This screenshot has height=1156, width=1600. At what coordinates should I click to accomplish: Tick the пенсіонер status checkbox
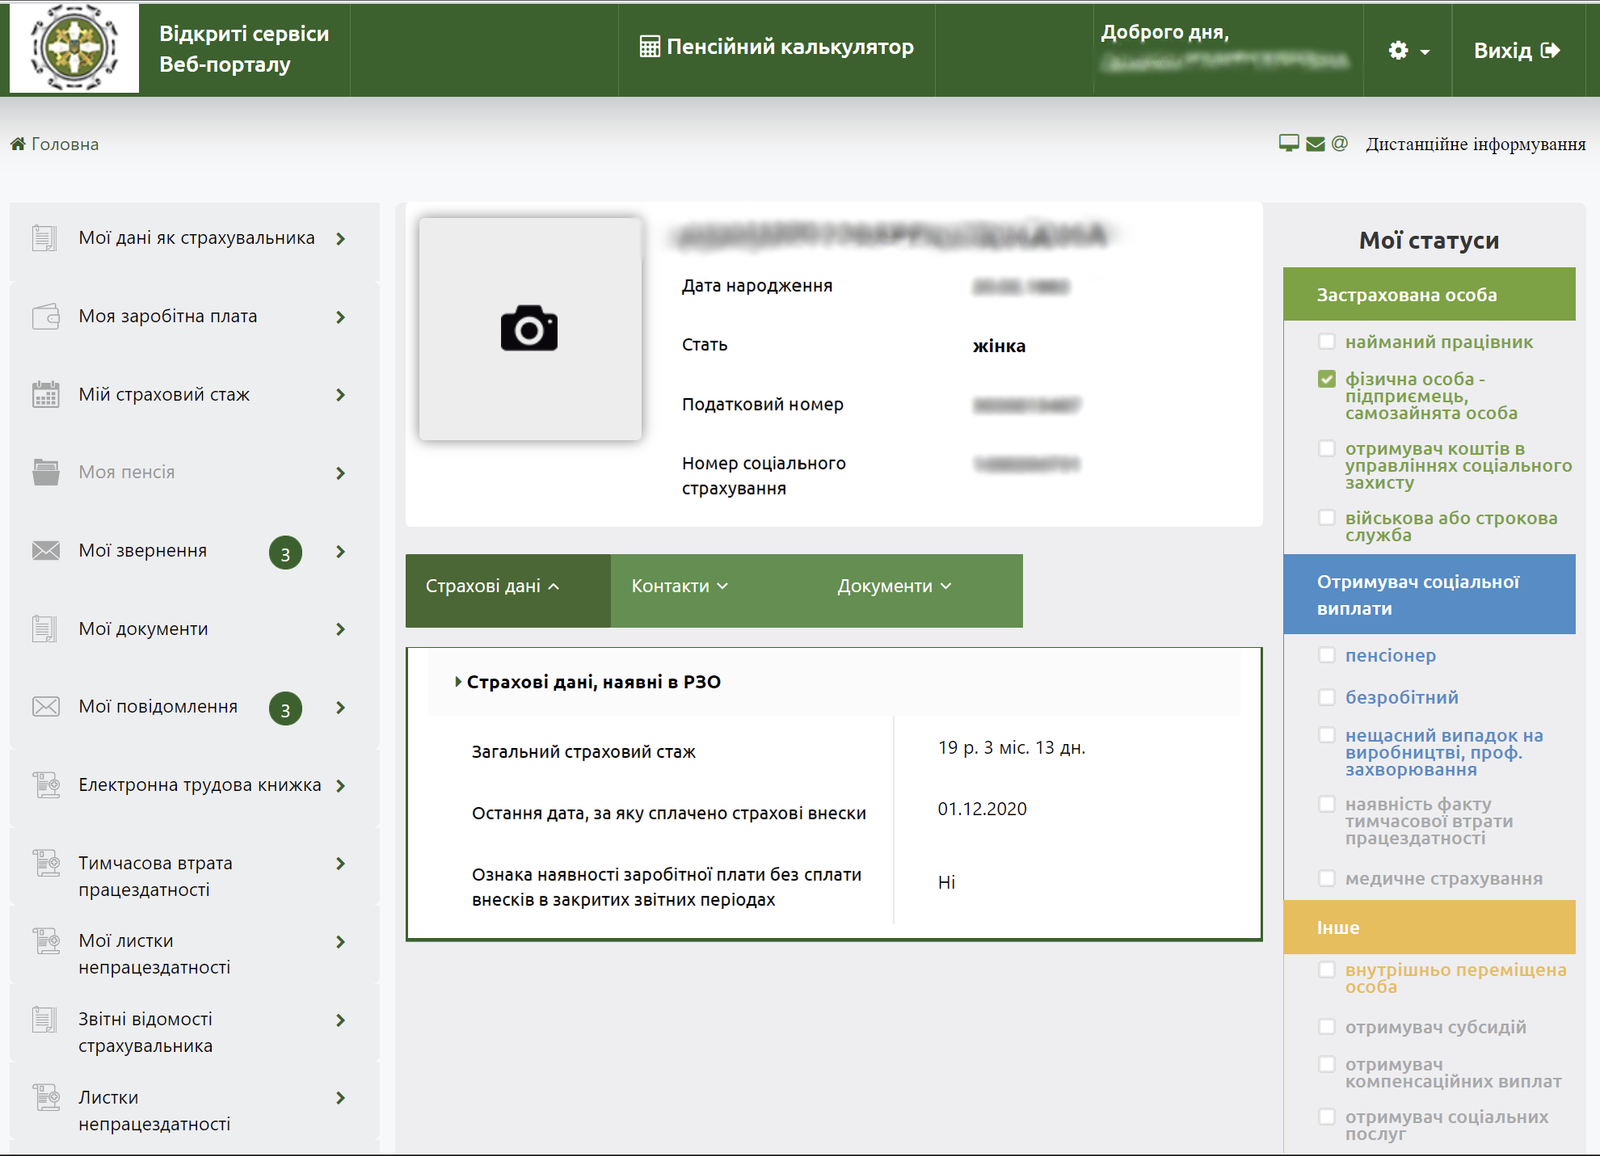point(1327,655)
